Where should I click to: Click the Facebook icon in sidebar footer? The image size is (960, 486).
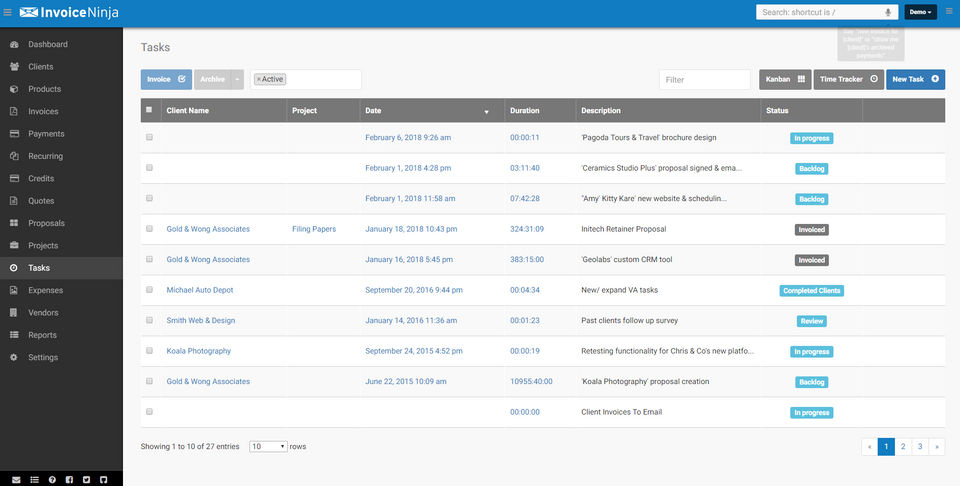tap(69, 479)
